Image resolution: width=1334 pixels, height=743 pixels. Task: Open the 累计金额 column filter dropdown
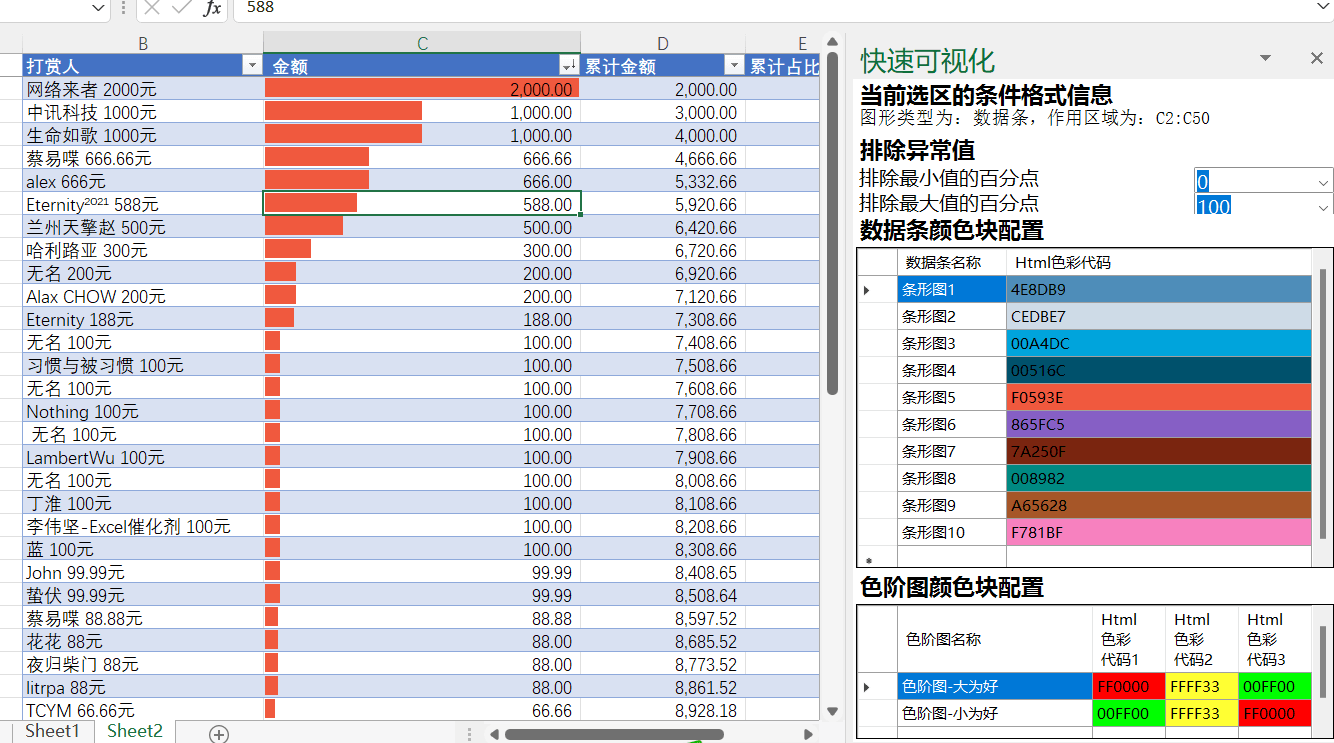point(734,66)
